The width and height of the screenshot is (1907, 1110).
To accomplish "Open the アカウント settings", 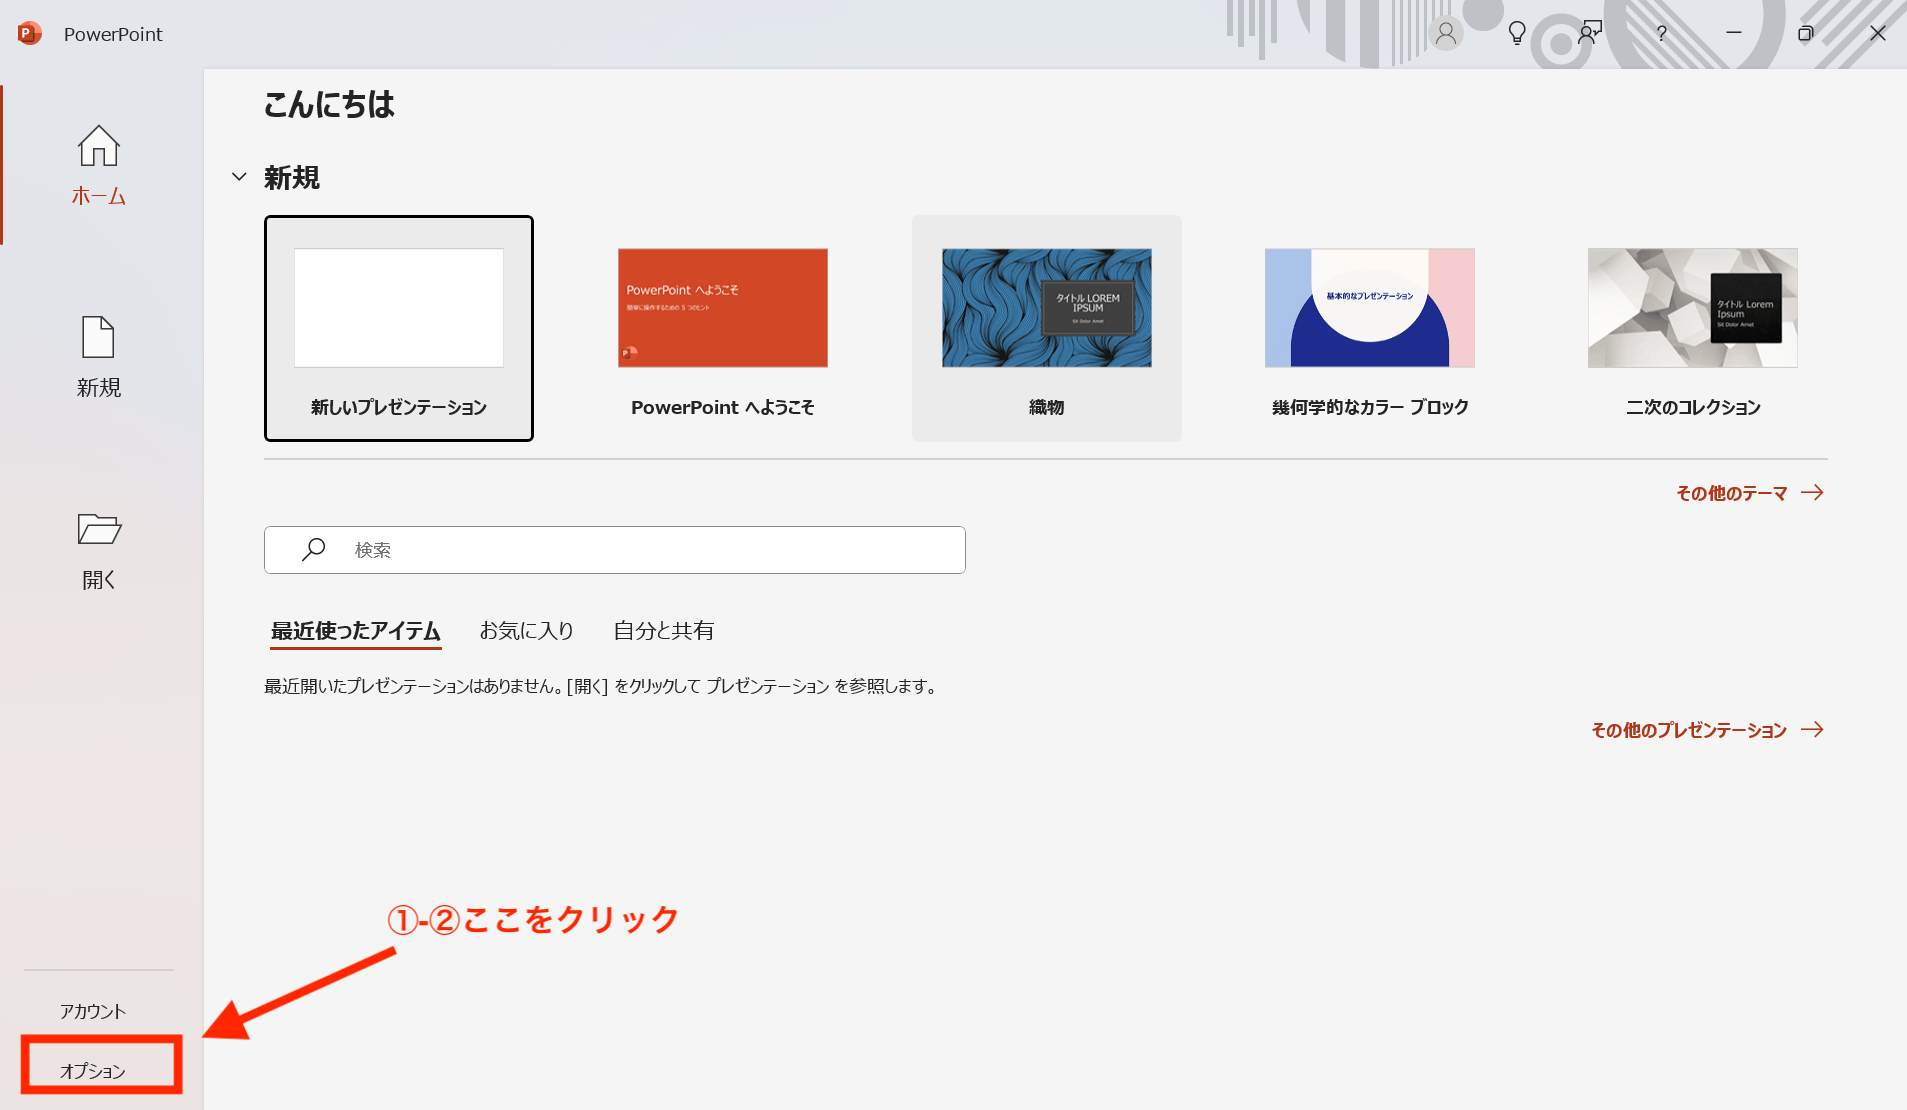I will (92, 1010).
